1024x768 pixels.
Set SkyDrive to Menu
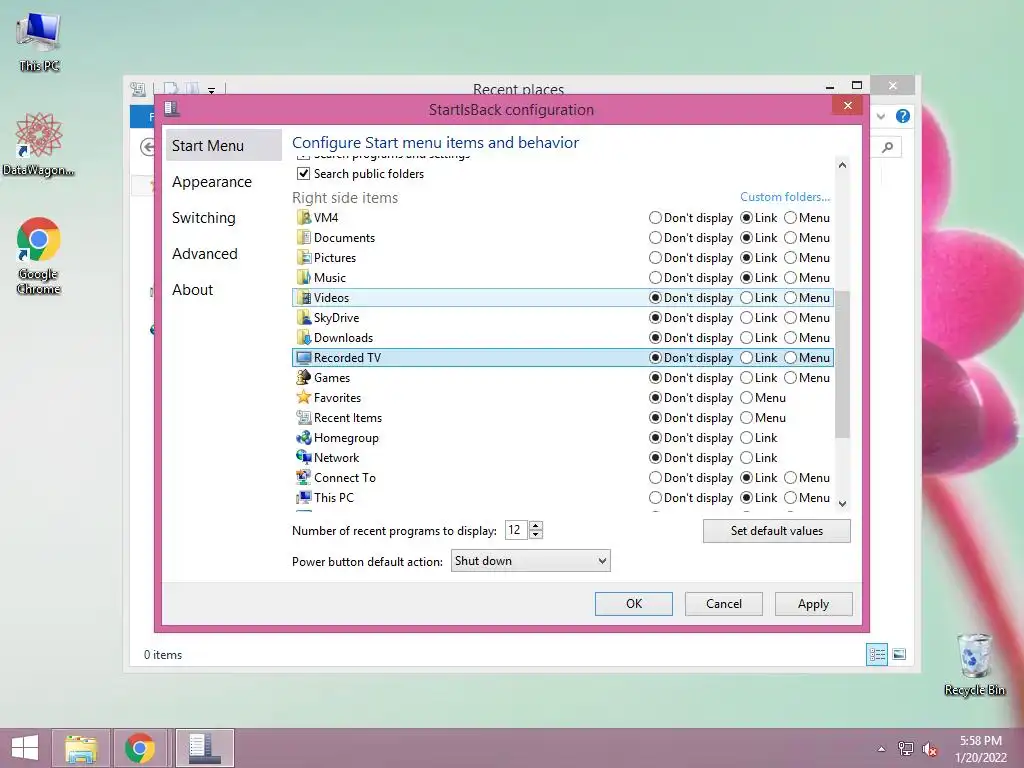(790, 317)
